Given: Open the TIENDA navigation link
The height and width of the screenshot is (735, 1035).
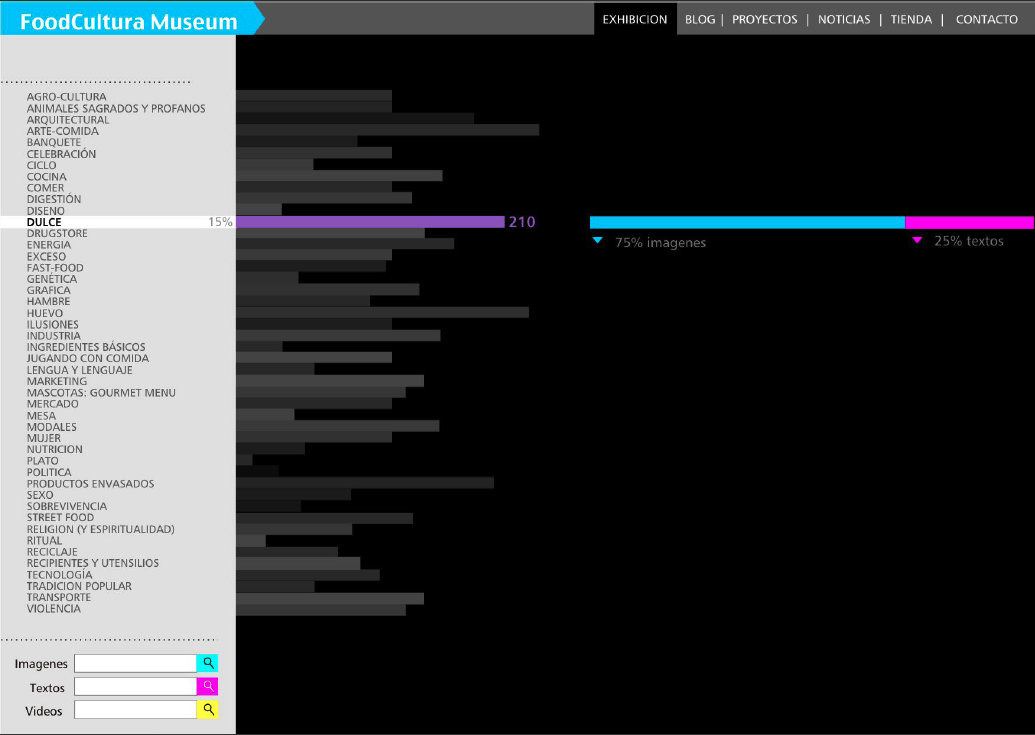Looking at the screenshot, I should point(911,19).
